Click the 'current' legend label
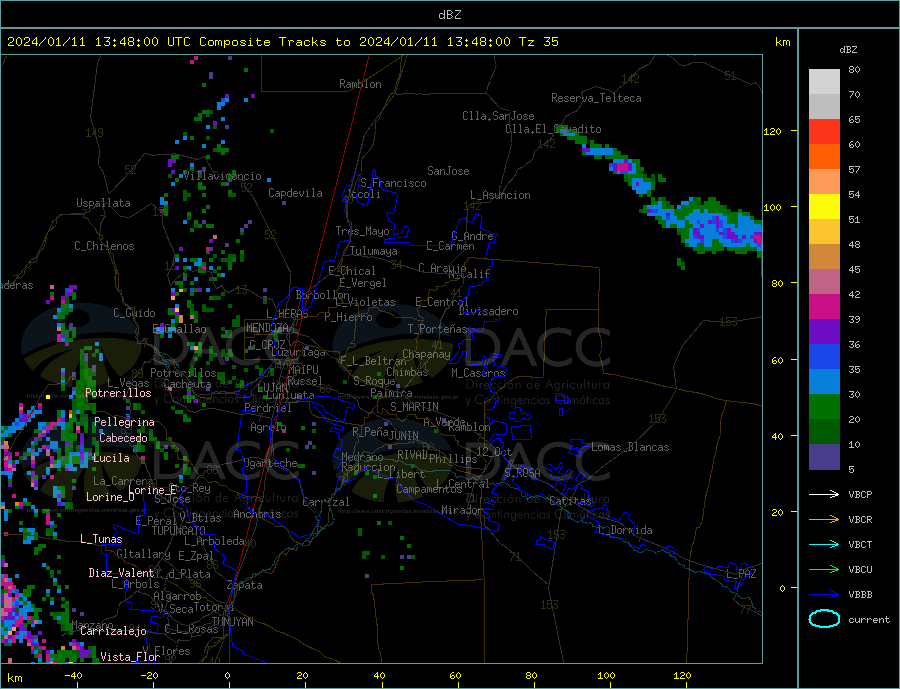The image size is (900, 689). 868,620
